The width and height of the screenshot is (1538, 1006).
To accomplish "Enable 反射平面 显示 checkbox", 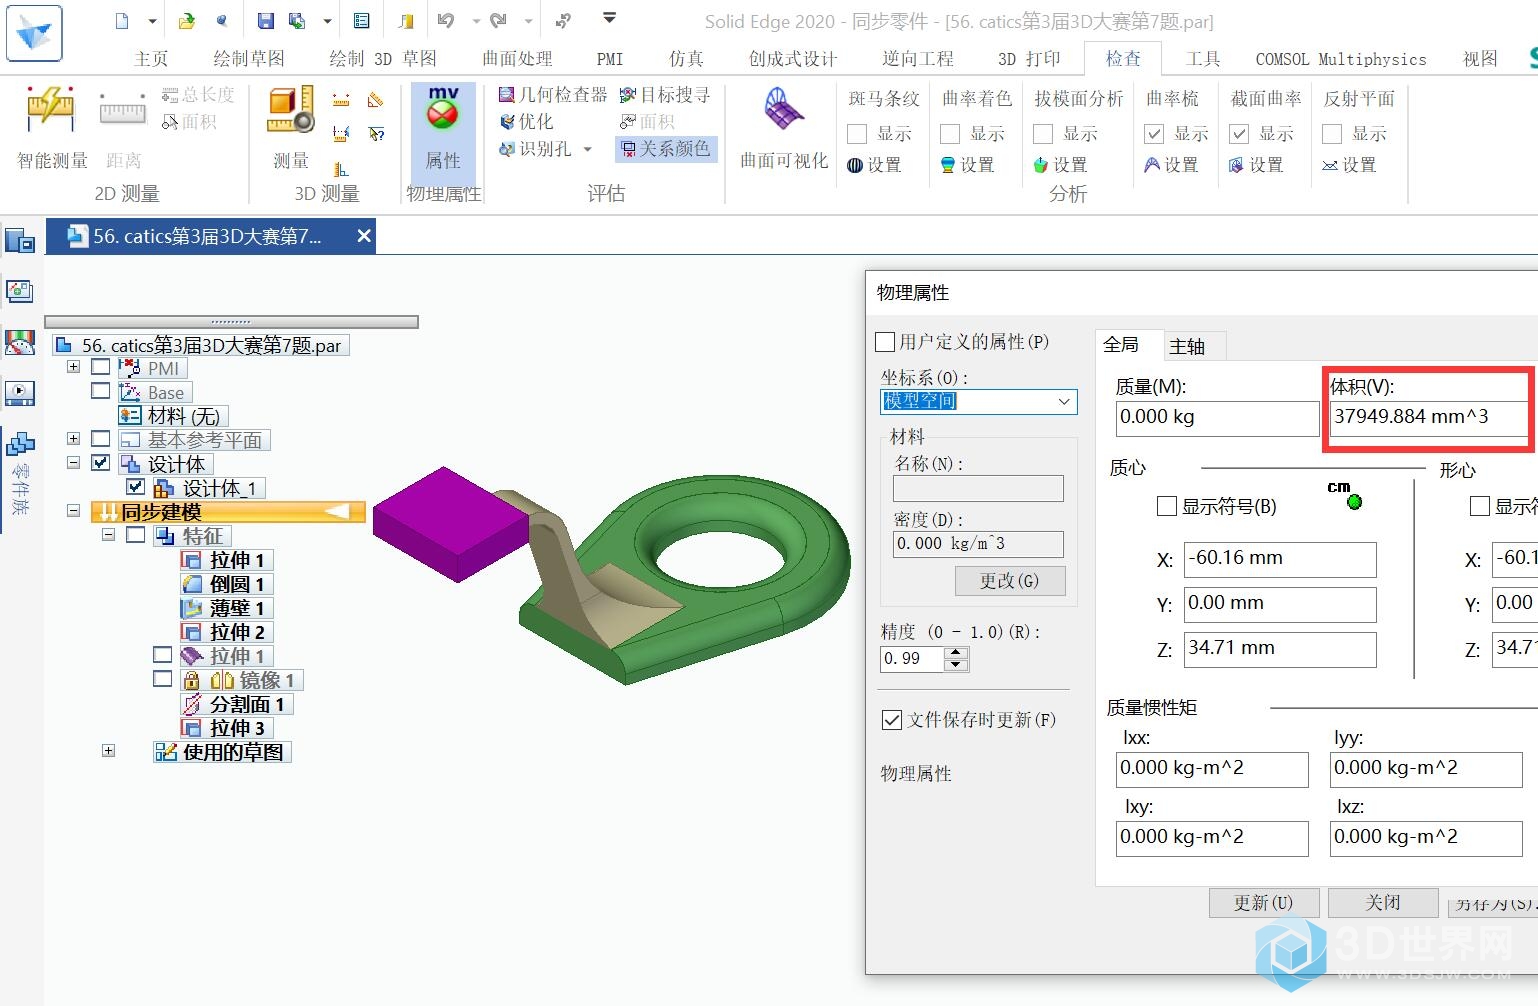I will (x=1332, y=134).
